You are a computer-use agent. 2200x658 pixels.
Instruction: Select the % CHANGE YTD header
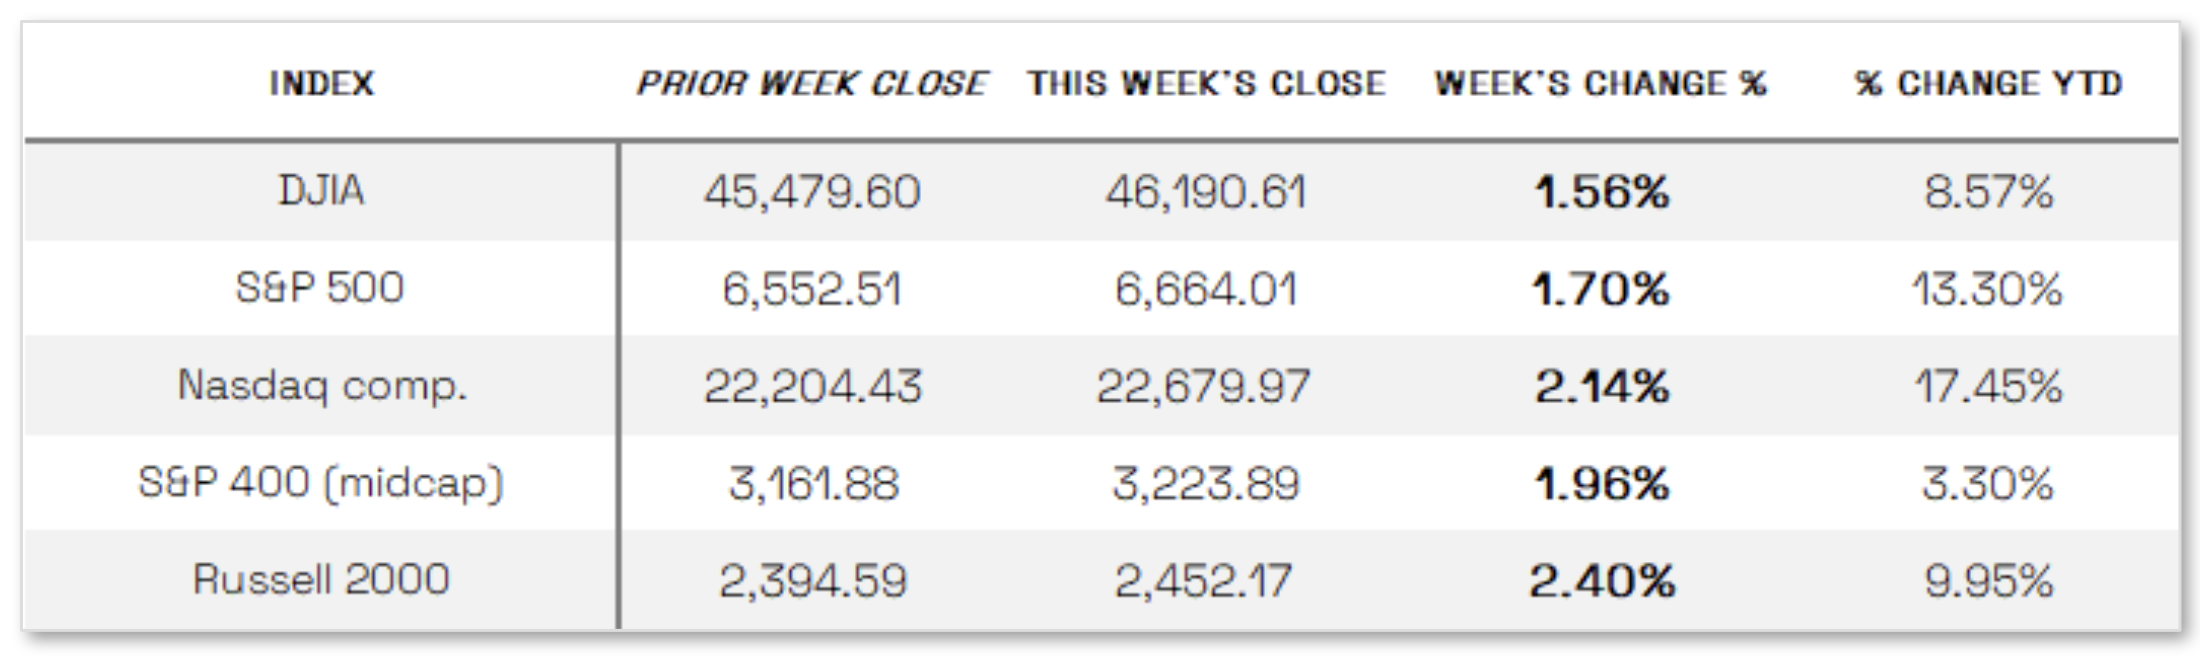1988,83
